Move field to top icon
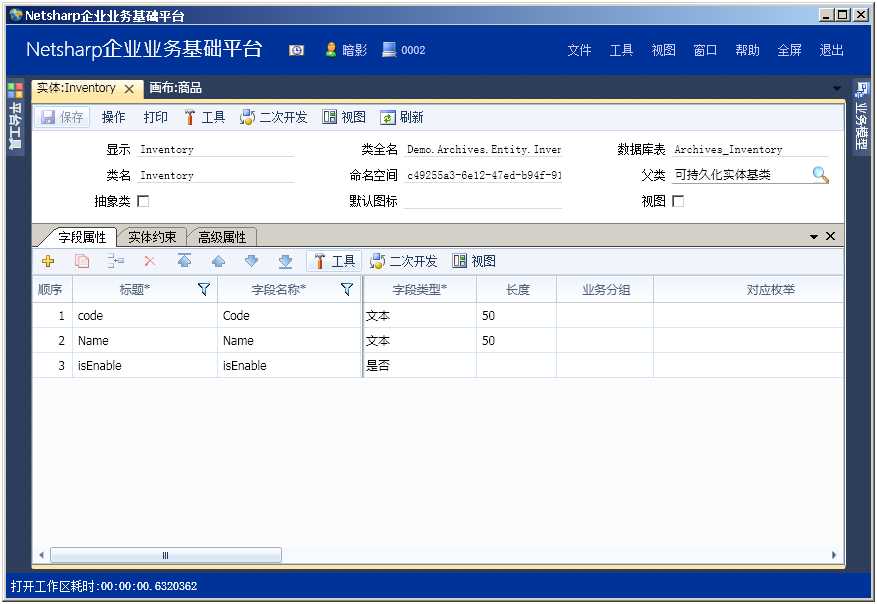 coord(184,261)
